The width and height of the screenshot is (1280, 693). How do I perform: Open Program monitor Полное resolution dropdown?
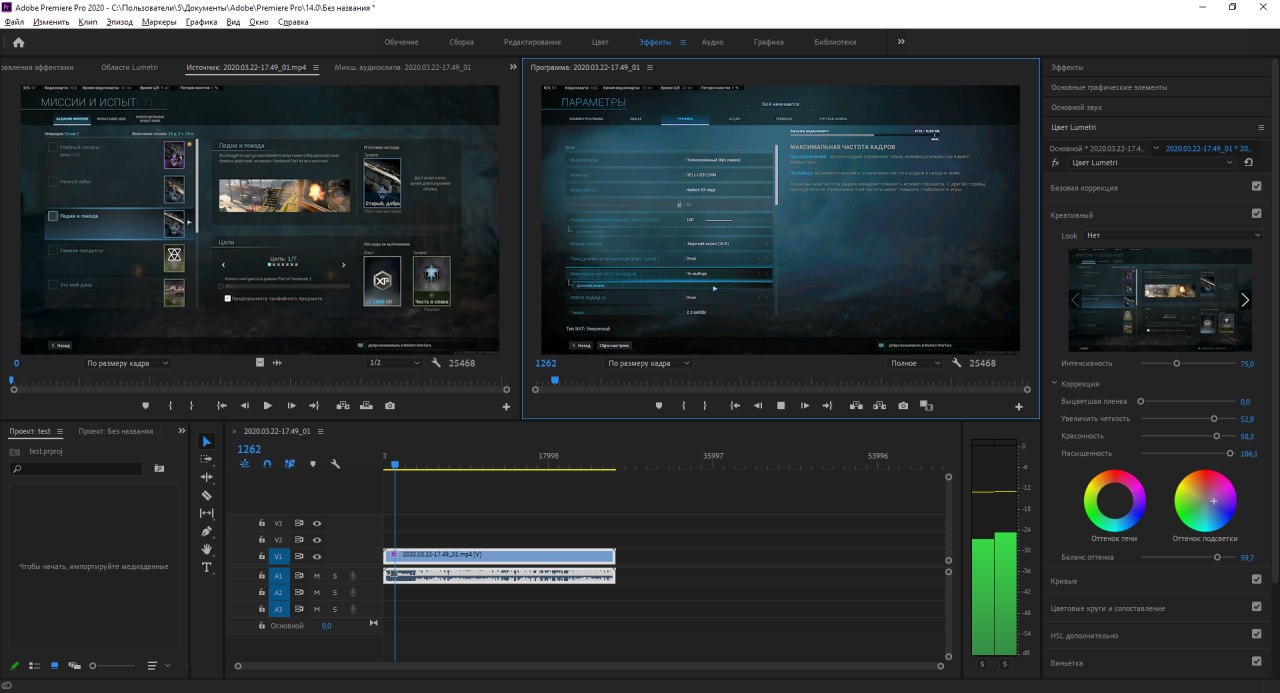click(x=915, y=363)
